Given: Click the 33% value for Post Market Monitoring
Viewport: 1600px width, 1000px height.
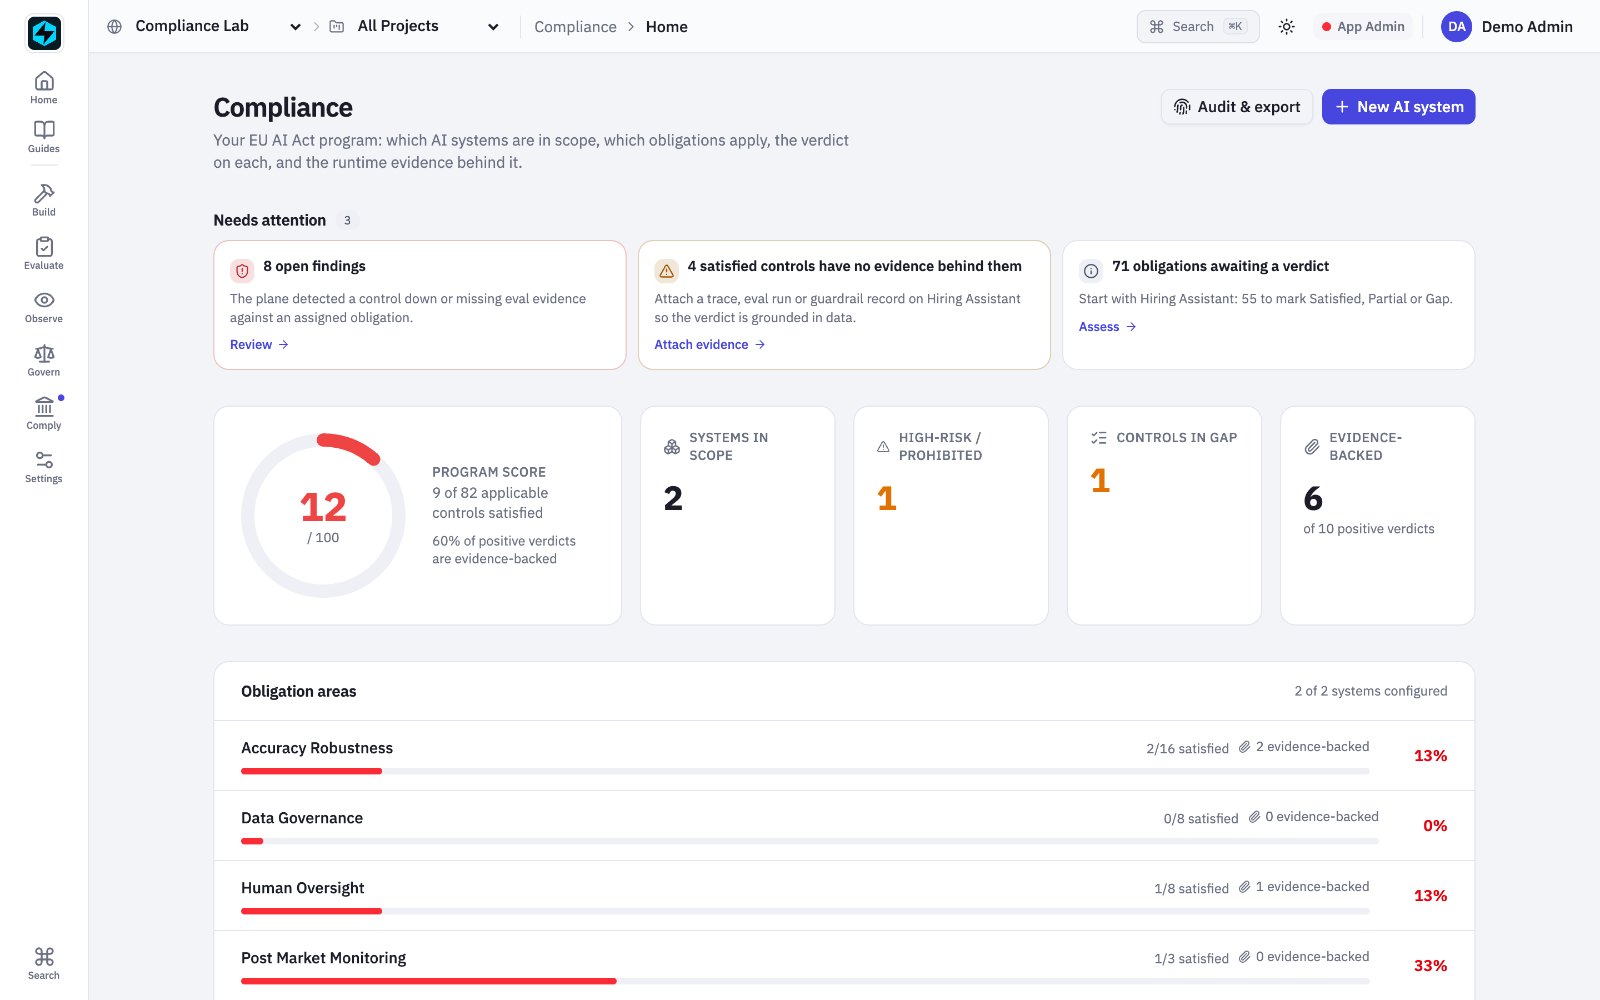Looking at the screenshot, I should (x=1430, y=966).
